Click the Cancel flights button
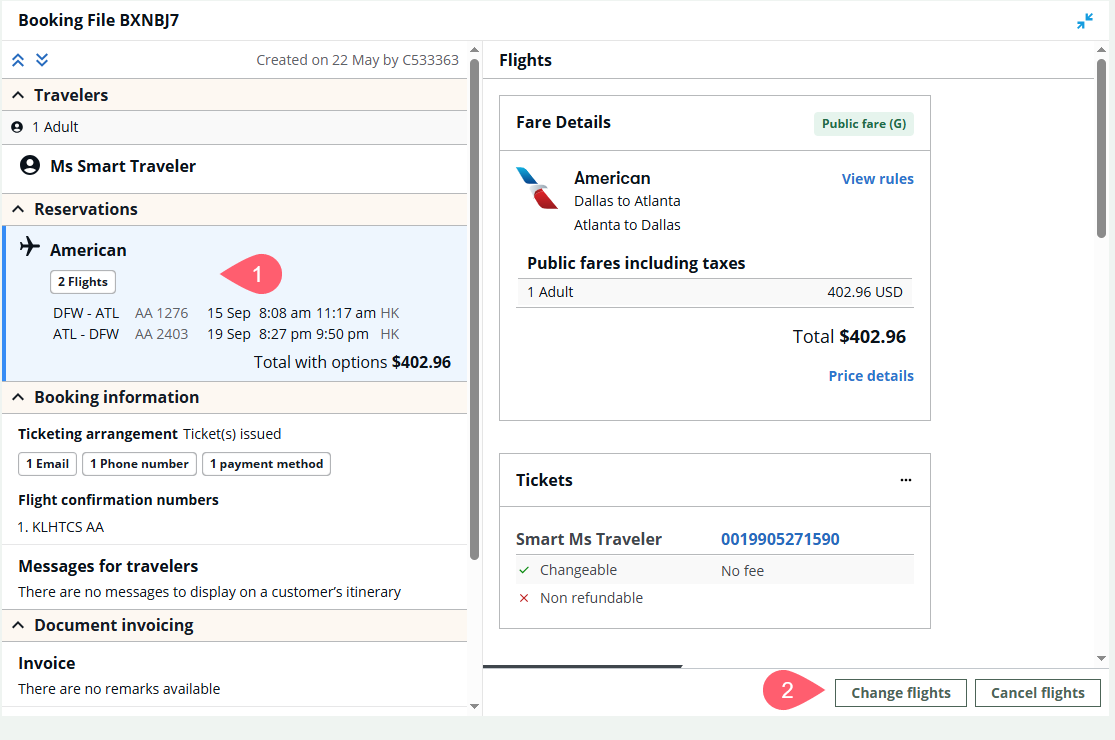The image size is (1115, 740). (1037, 693)
